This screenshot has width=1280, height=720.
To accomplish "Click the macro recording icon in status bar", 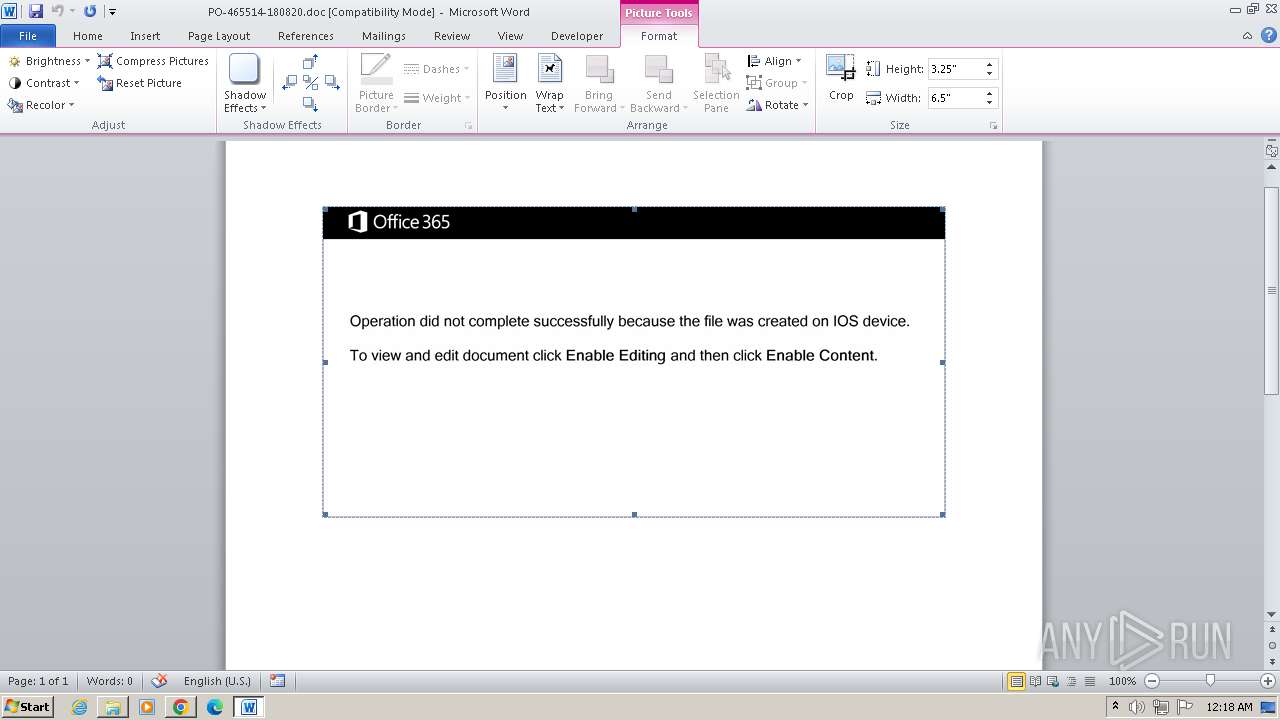I will tap(278, 681).
